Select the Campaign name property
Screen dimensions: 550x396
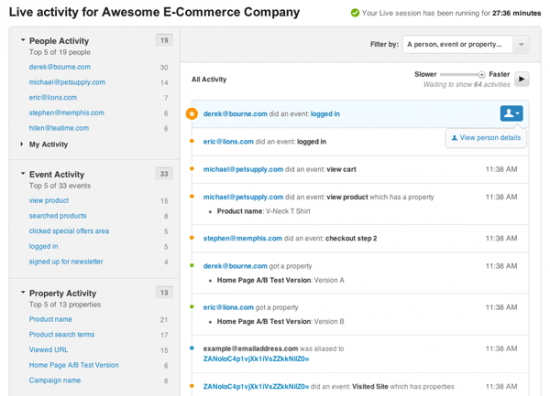(x=55, y=380)
